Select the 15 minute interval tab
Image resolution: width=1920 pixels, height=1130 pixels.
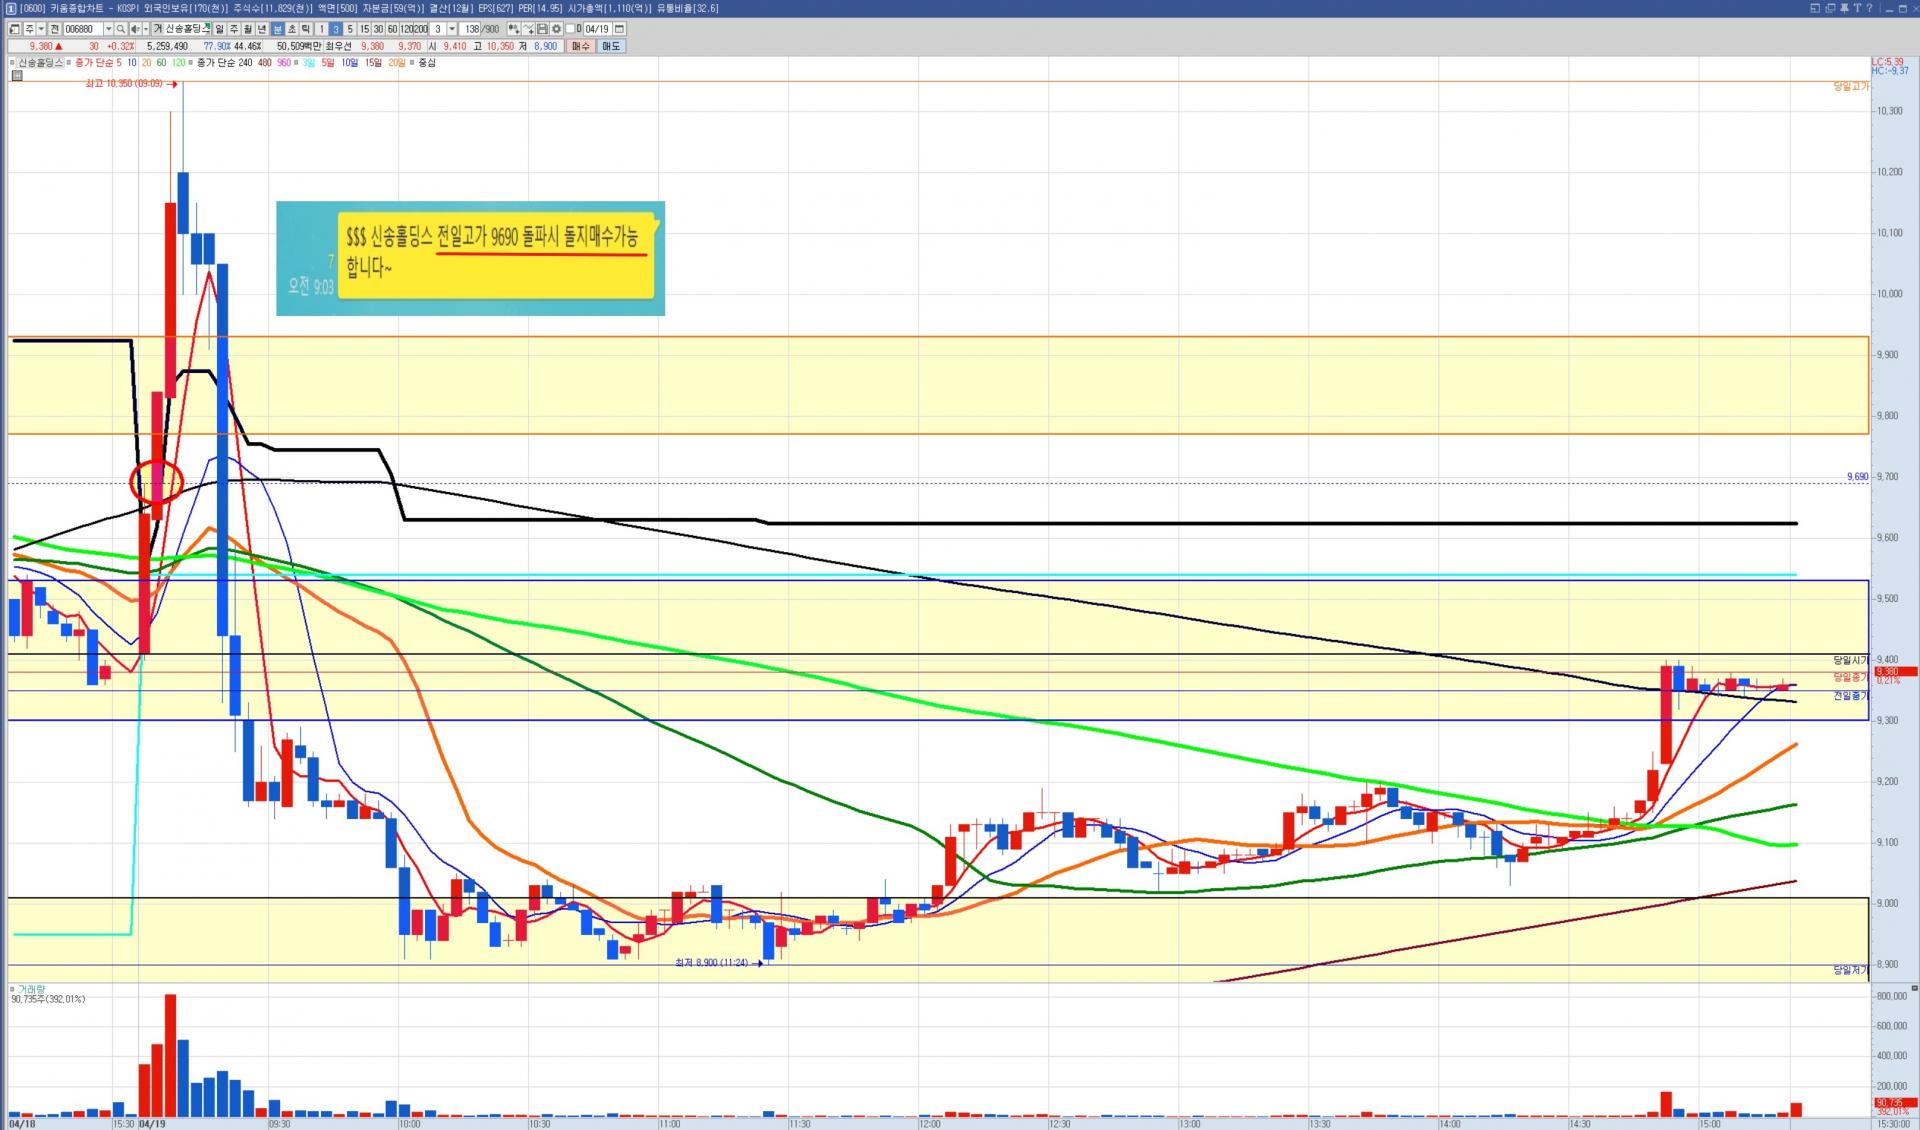coord(364,29)
